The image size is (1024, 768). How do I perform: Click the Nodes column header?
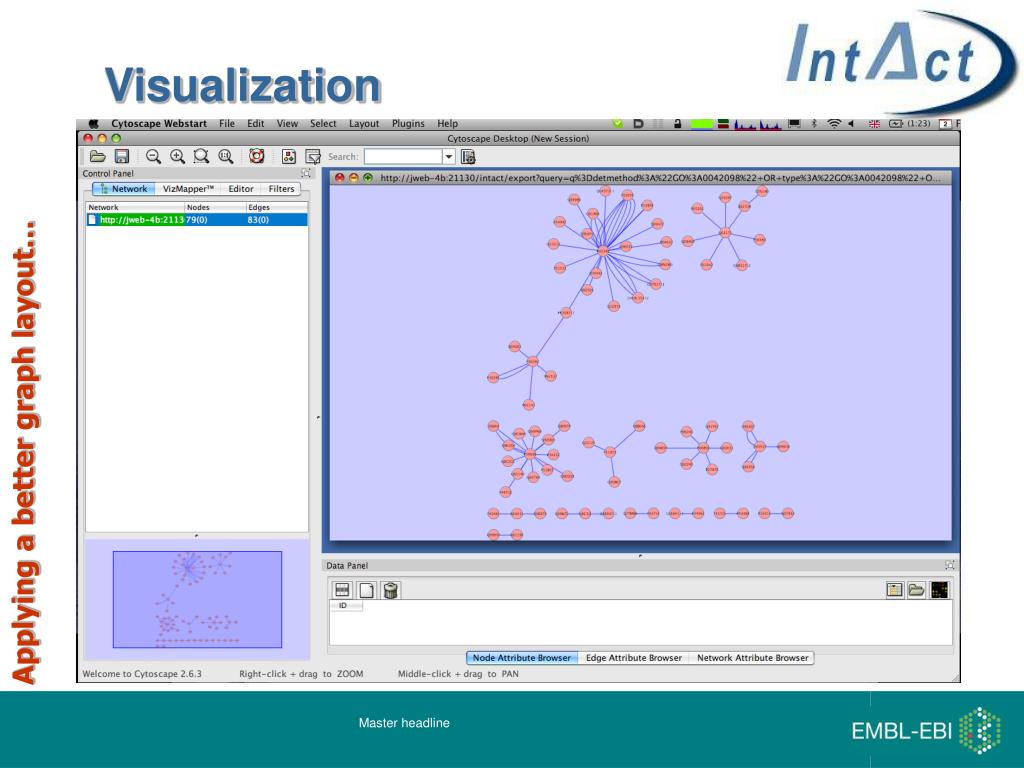pos(216,207)
